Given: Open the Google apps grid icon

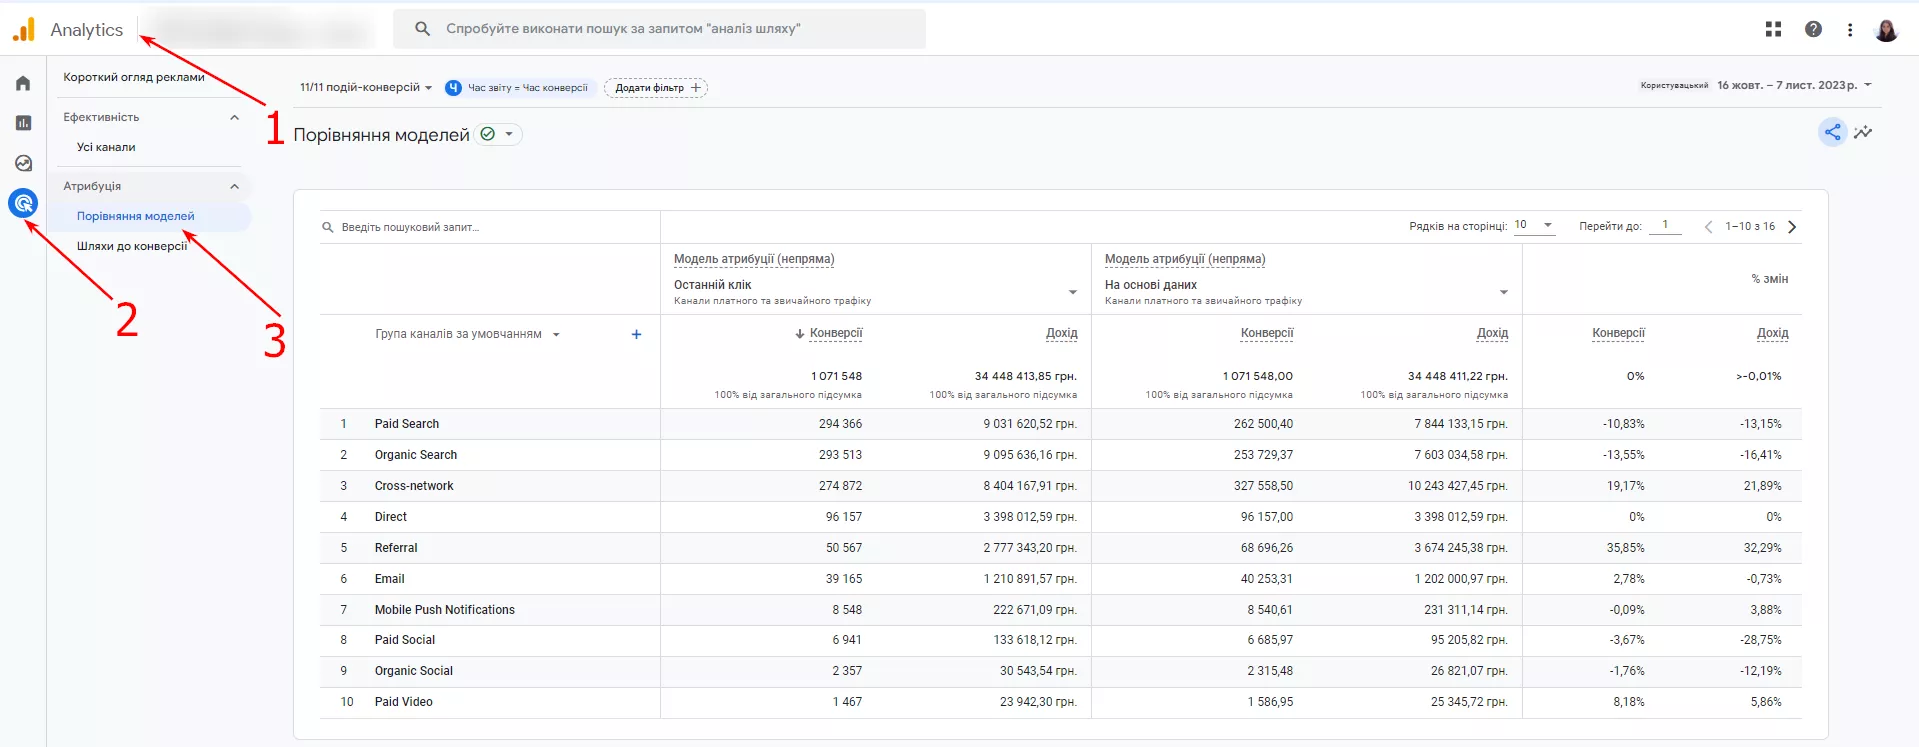Looking at the screenshot, I should [x=1773, y=30].
